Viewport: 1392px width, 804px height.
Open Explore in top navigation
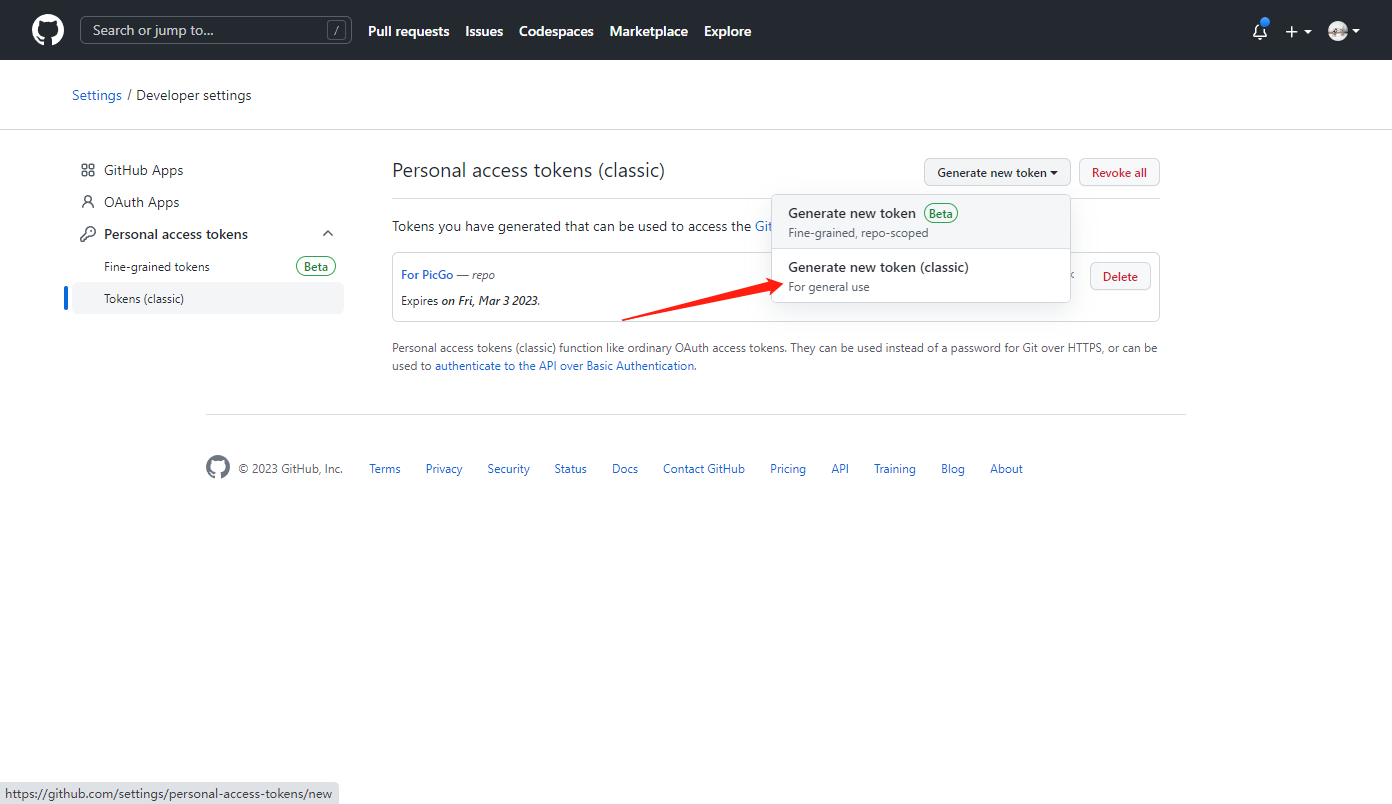click(x=727, y=31)
